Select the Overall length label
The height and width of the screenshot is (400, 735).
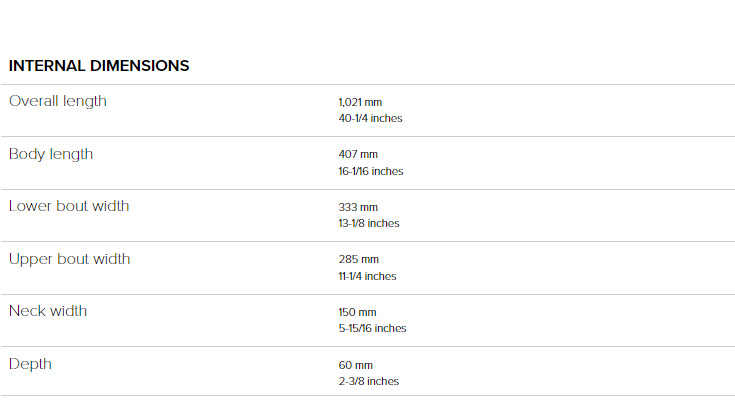[58, 101]
